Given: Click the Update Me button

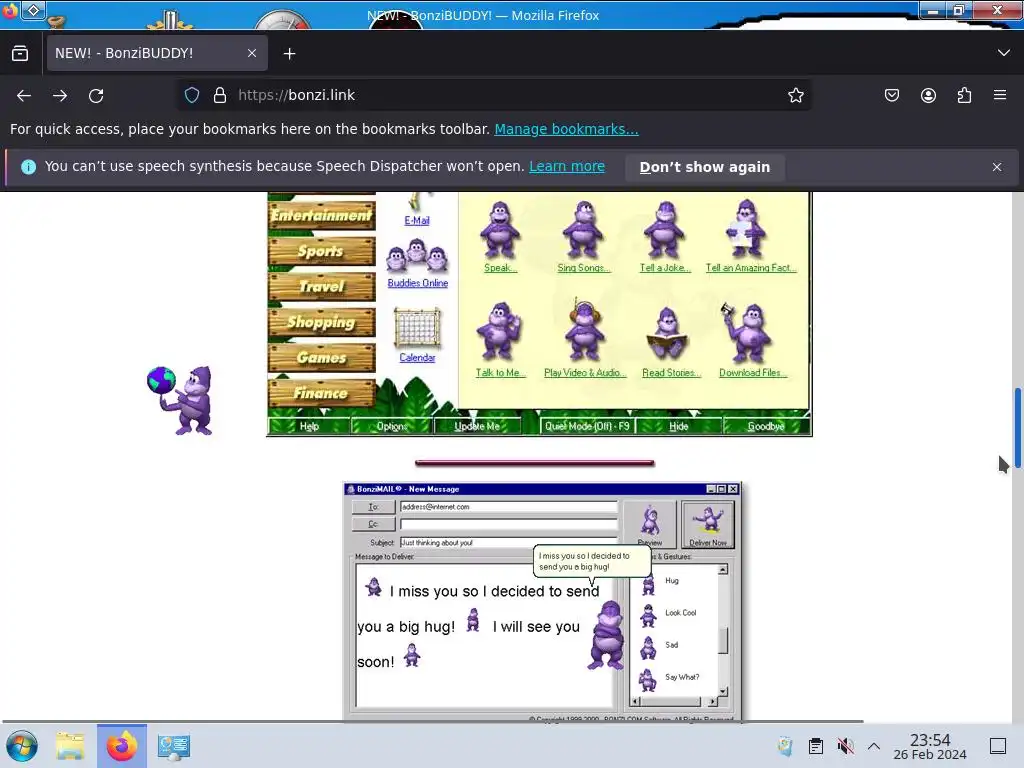Looking at the screenshot, I should click(477, 426).
